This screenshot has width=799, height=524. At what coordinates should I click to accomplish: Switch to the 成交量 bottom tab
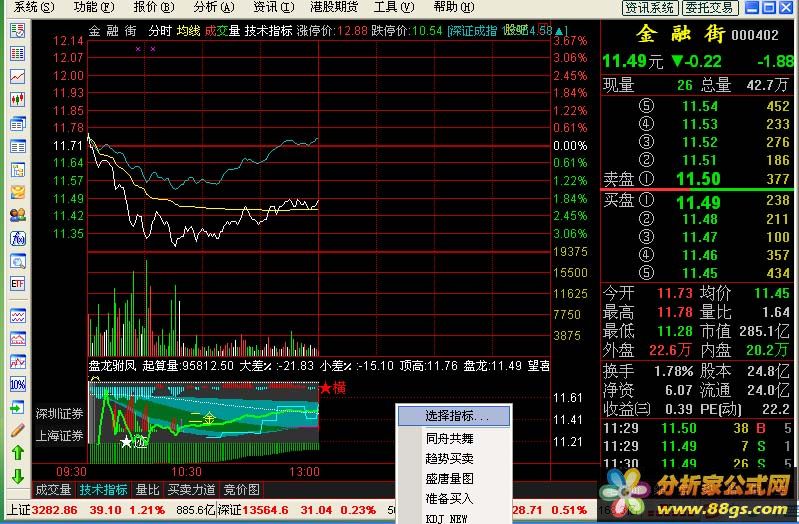point(54,490)
